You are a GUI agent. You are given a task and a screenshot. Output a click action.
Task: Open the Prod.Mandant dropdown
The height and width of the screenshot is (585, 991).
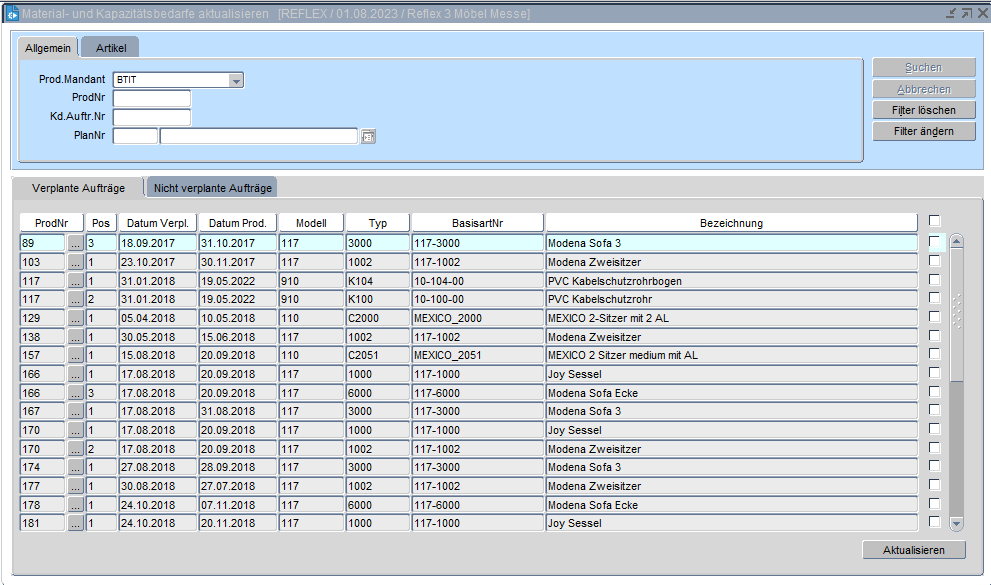pos(236,81)
